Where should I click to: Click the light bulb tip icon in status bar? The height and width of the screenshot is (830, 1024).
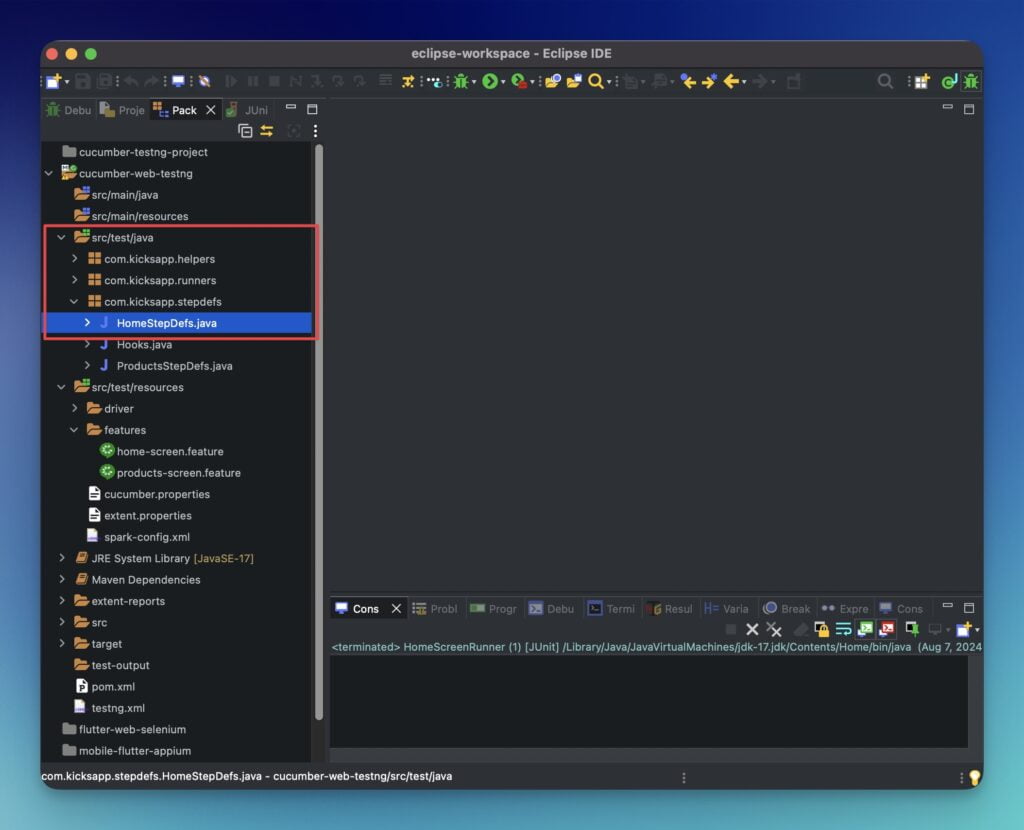click(974, 777)
